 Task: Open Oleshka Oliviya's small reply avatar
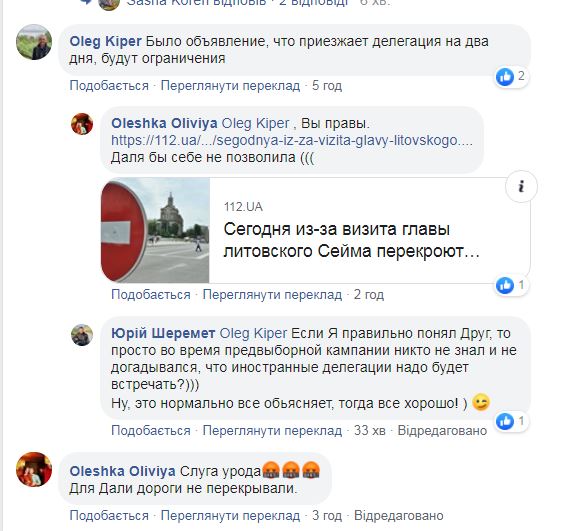pos(82,124)
